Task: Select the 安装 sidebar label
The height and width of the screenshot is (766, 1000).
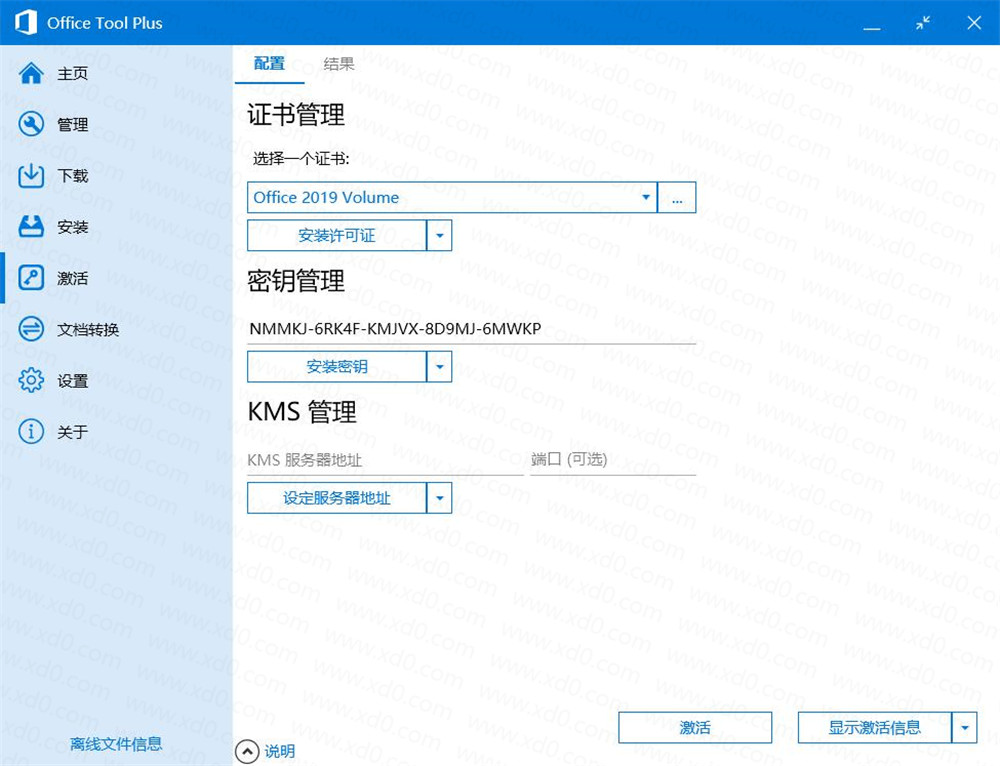Action: click(73, 227)
